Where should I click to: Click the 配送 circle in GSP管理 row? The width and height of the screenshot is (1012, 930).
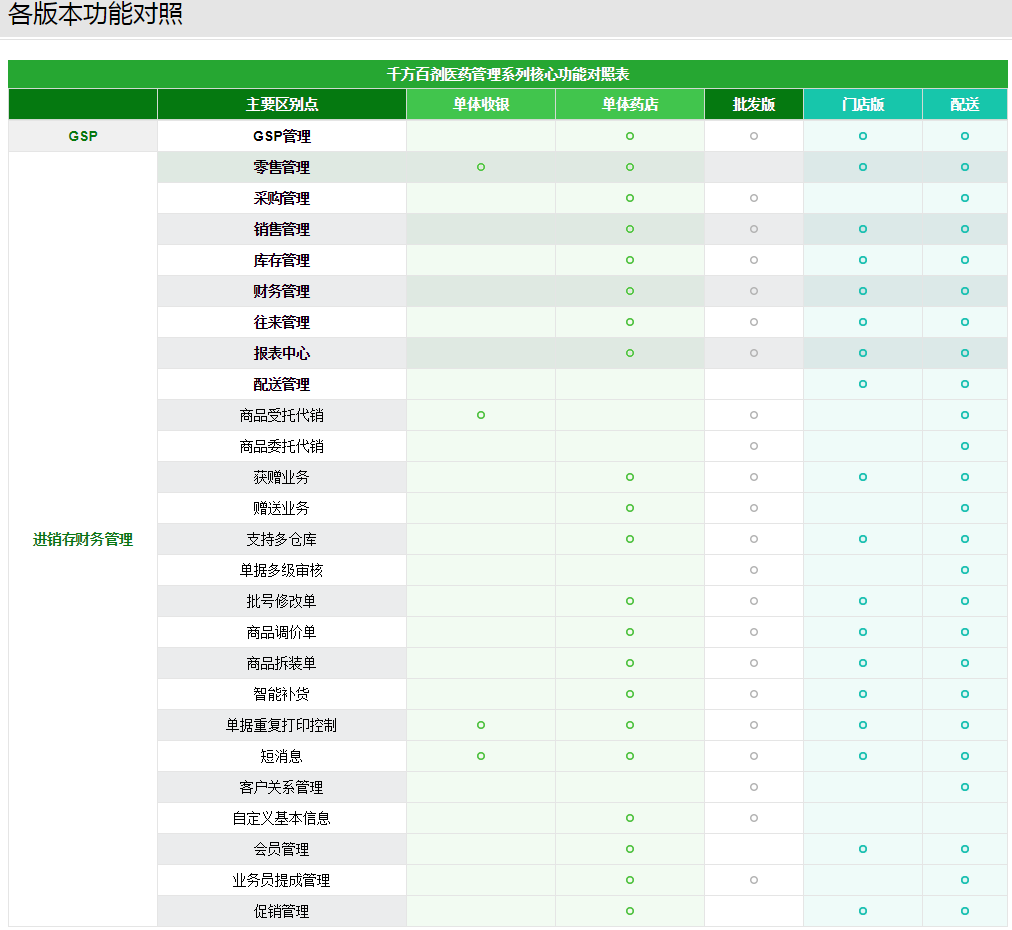click(965, 136)
